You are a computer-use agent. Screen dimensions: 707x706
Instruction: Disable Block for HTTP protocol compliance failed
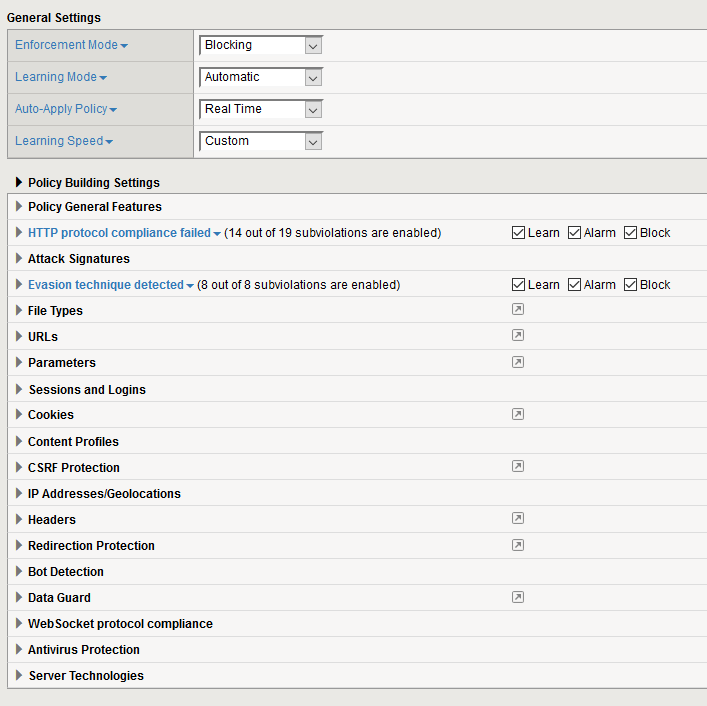click(x=630, y=233)
